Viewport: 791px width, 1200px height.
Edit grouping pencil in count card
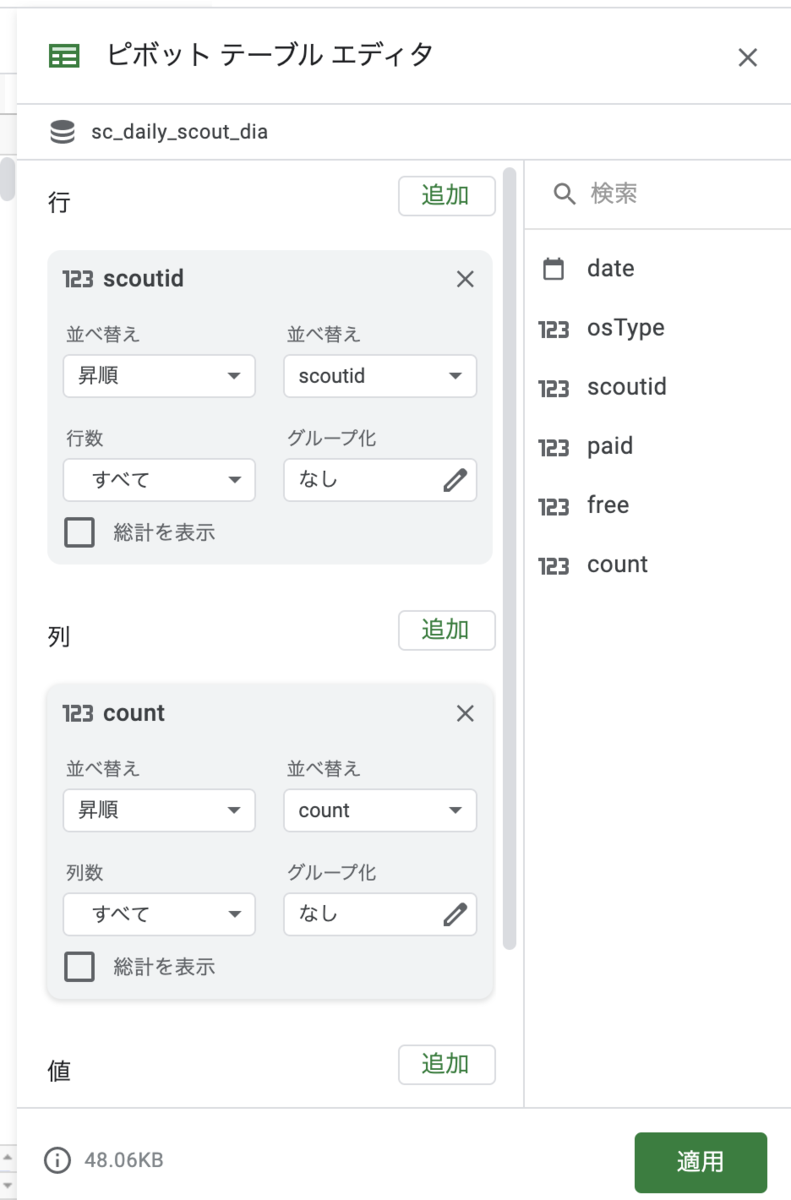coord(455,914)
